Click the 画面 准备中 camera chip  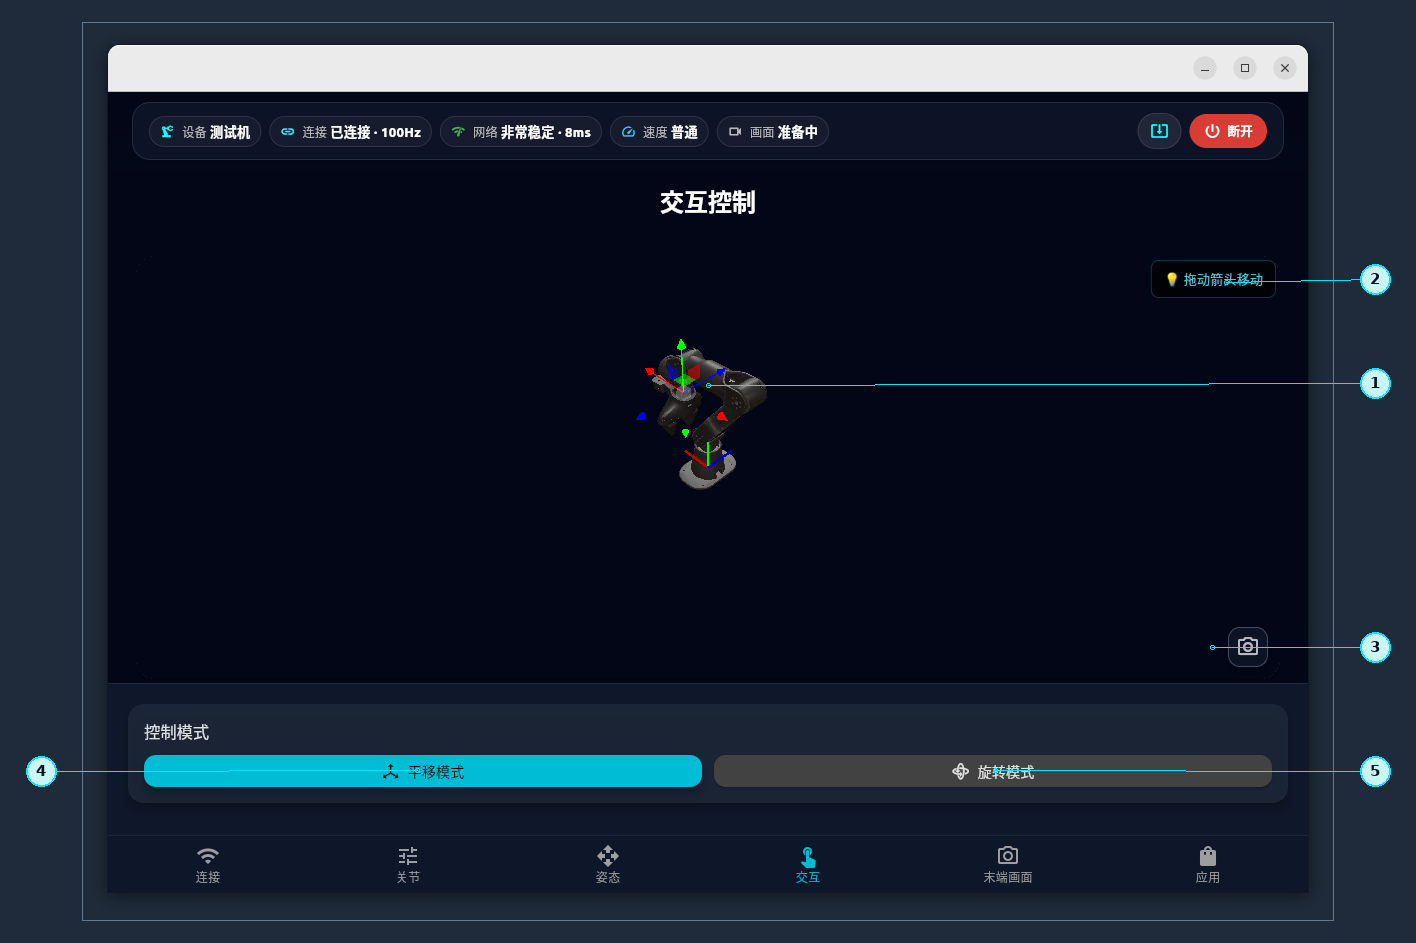tap(773, 132)
